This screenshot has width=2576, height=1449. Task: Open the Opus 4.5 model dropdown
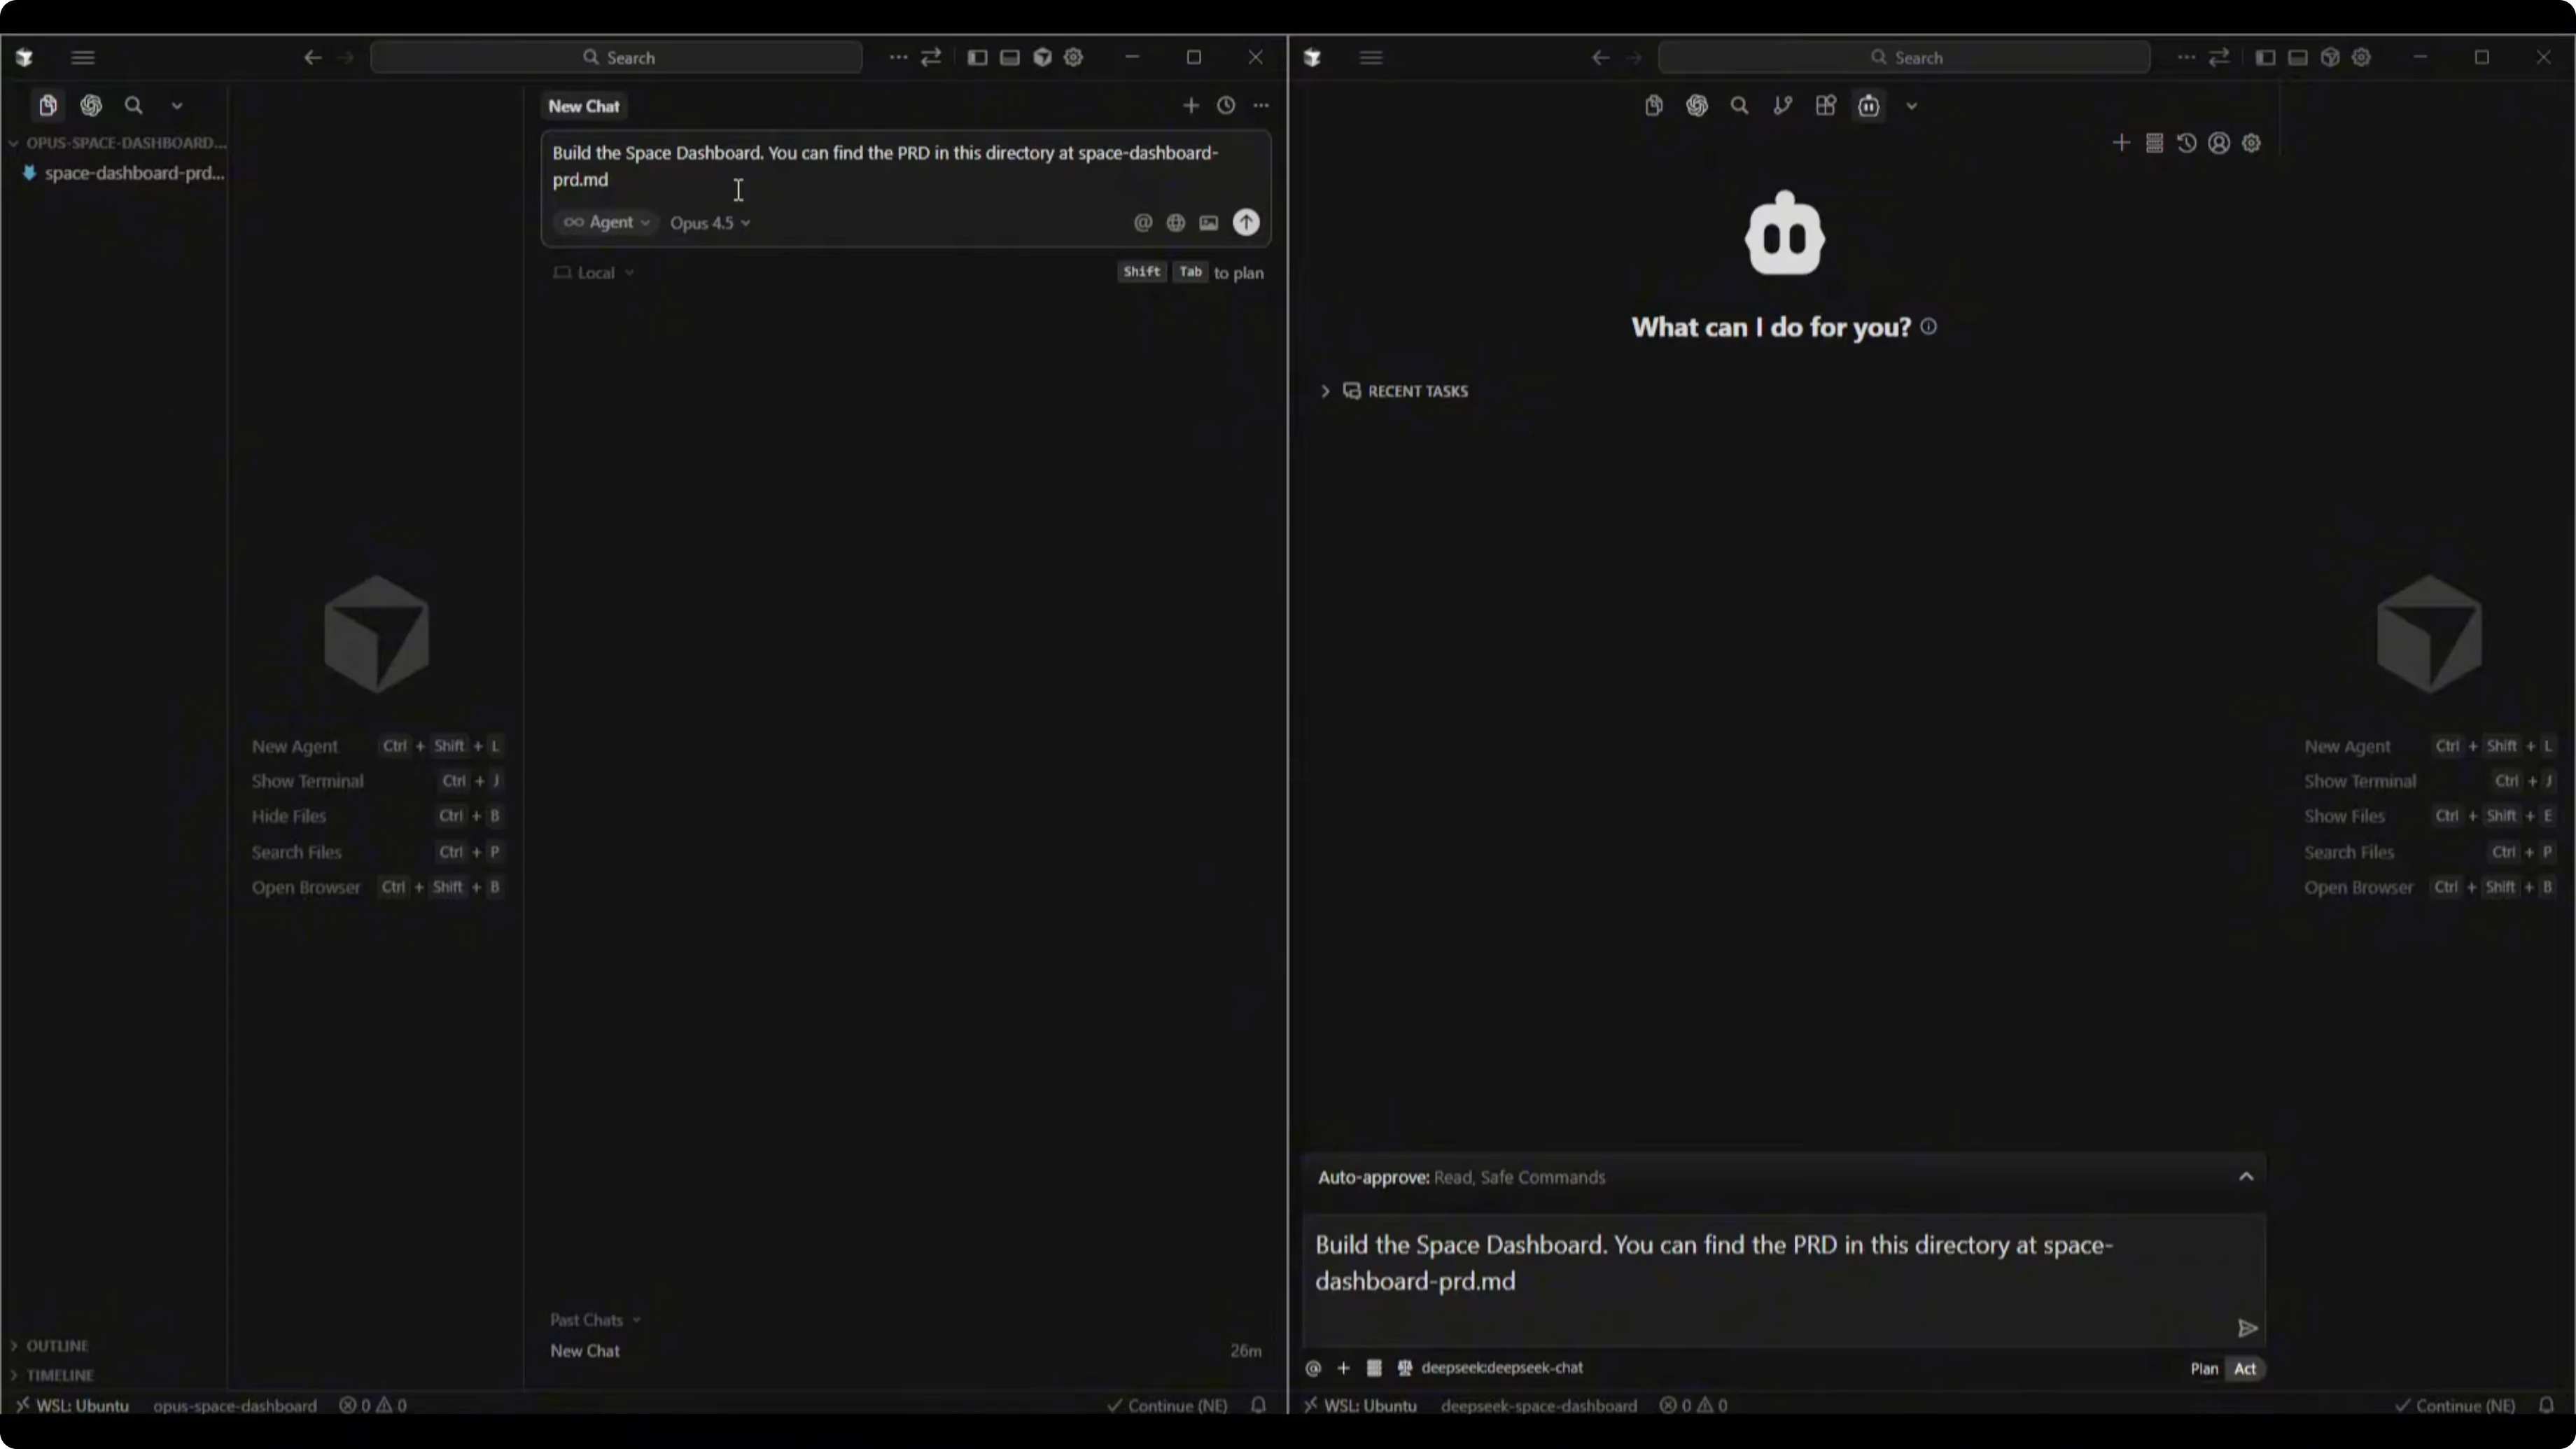(x=709, y=222)
